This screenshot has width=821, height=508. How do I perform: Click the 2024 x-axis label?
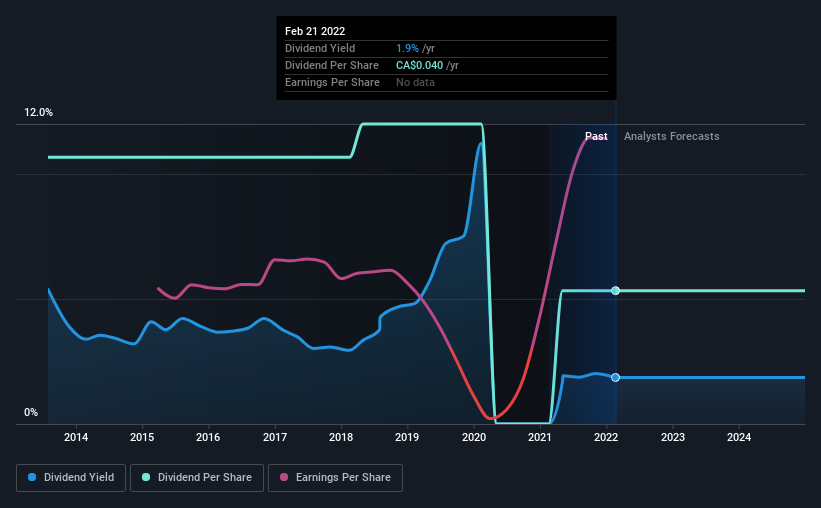coord(739,437)
